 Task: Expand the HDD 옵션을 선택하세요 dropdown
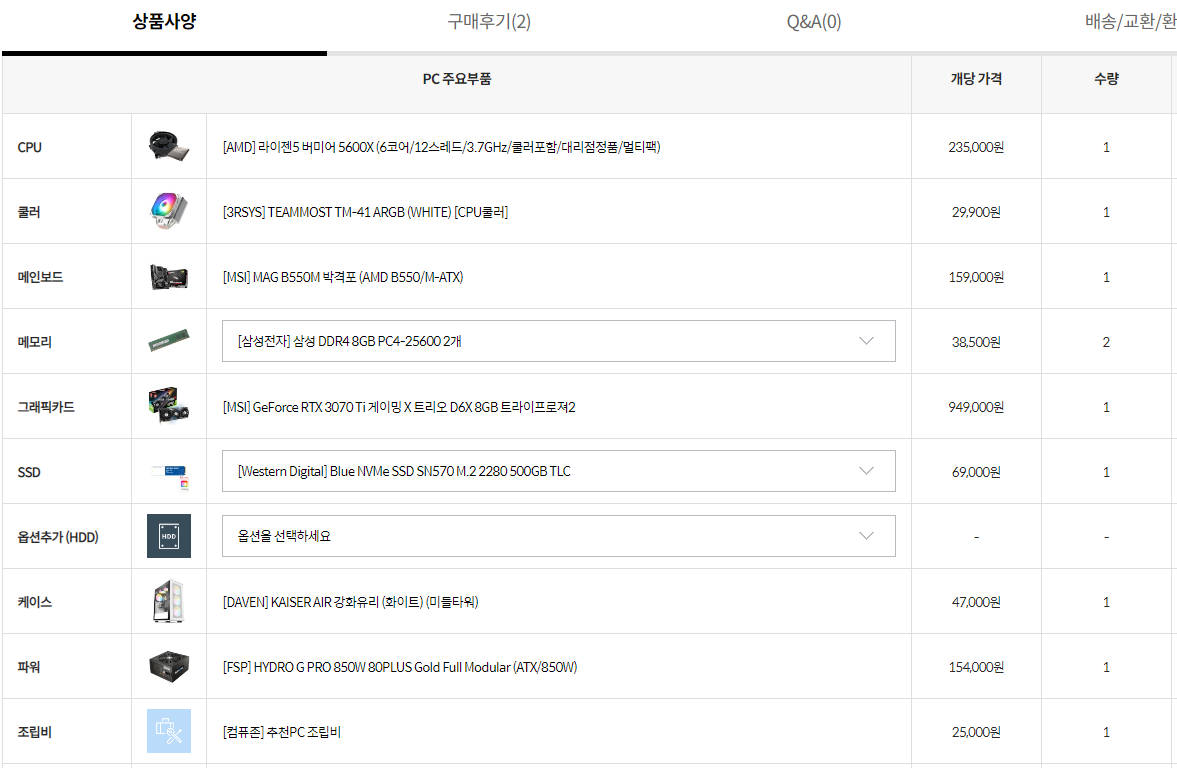tap(558, 536)
